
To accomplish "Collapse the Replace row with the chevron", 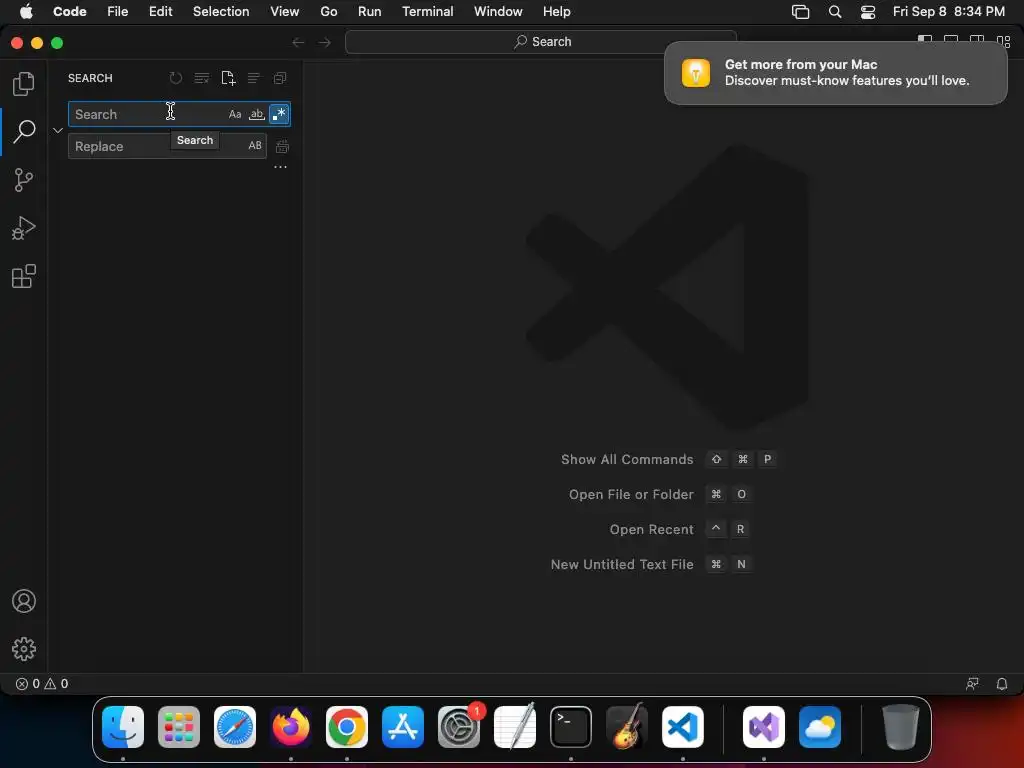I will pos(57,130).
